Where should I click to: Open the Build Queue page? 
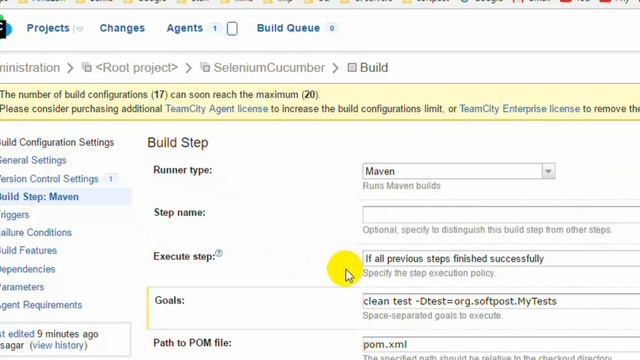pos(288,28)
